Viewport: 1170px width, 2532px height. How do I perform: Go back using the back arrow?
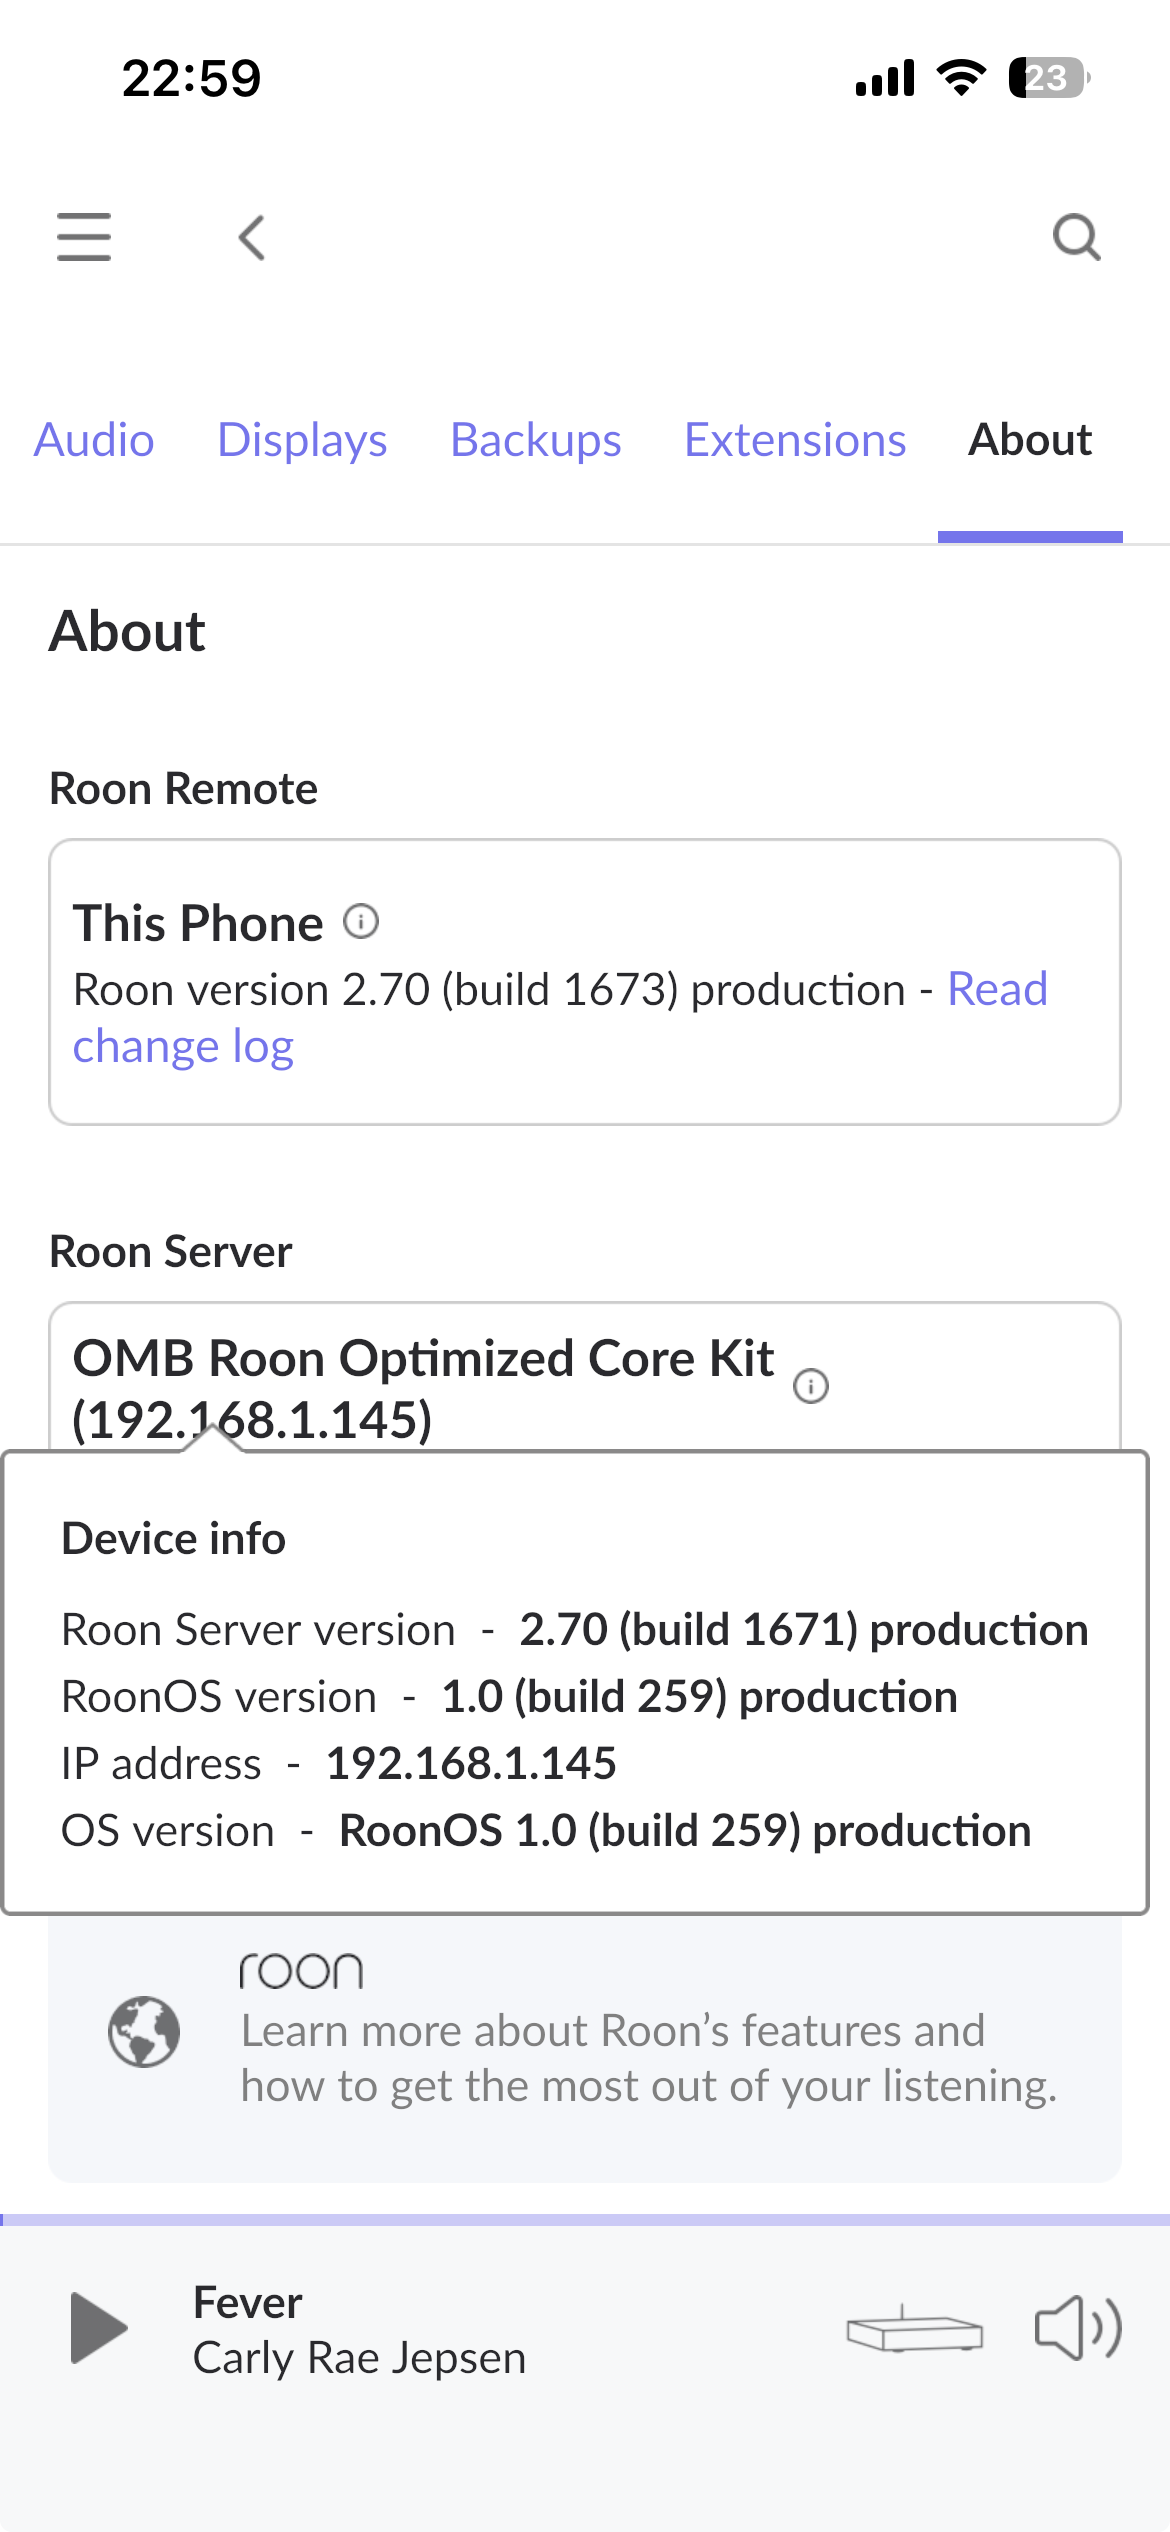tap(252, 238)
